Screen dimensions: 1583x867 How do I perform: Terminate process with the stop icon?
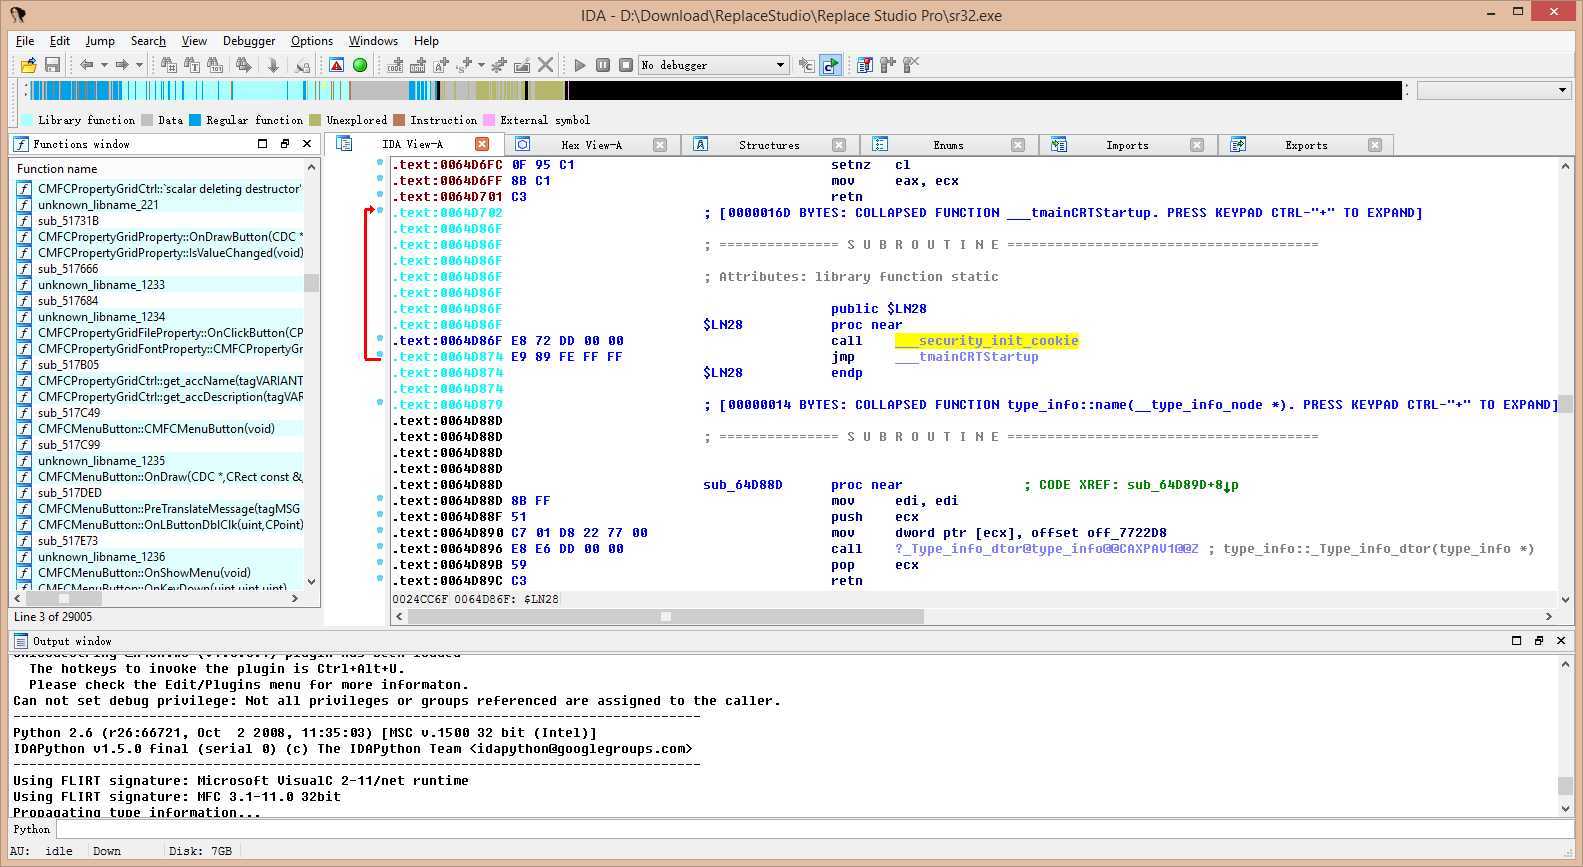click(x=626, y=65)
